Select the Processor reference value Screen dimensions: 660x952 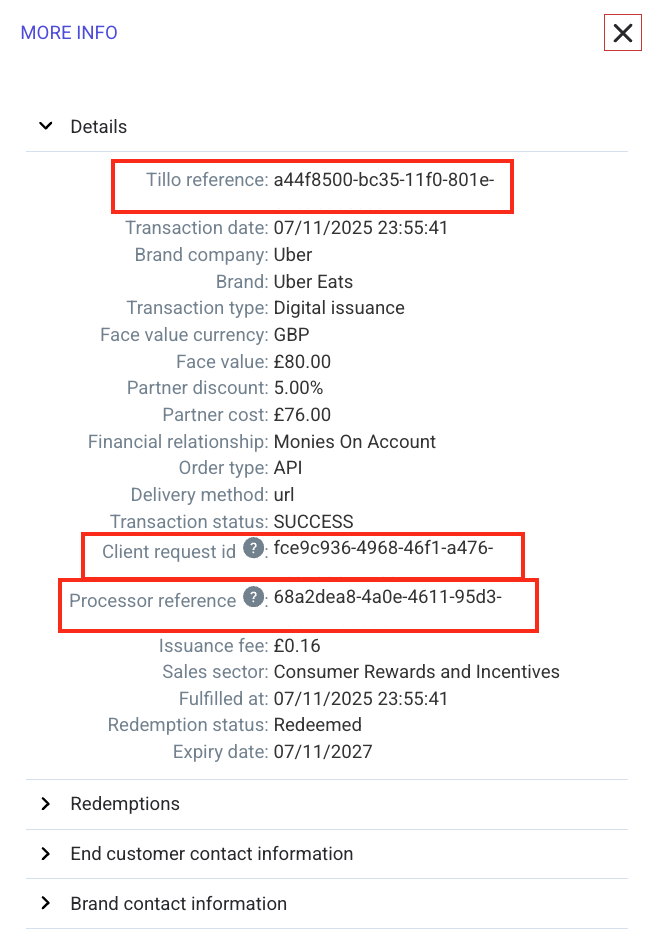click(x=387, y=598)
